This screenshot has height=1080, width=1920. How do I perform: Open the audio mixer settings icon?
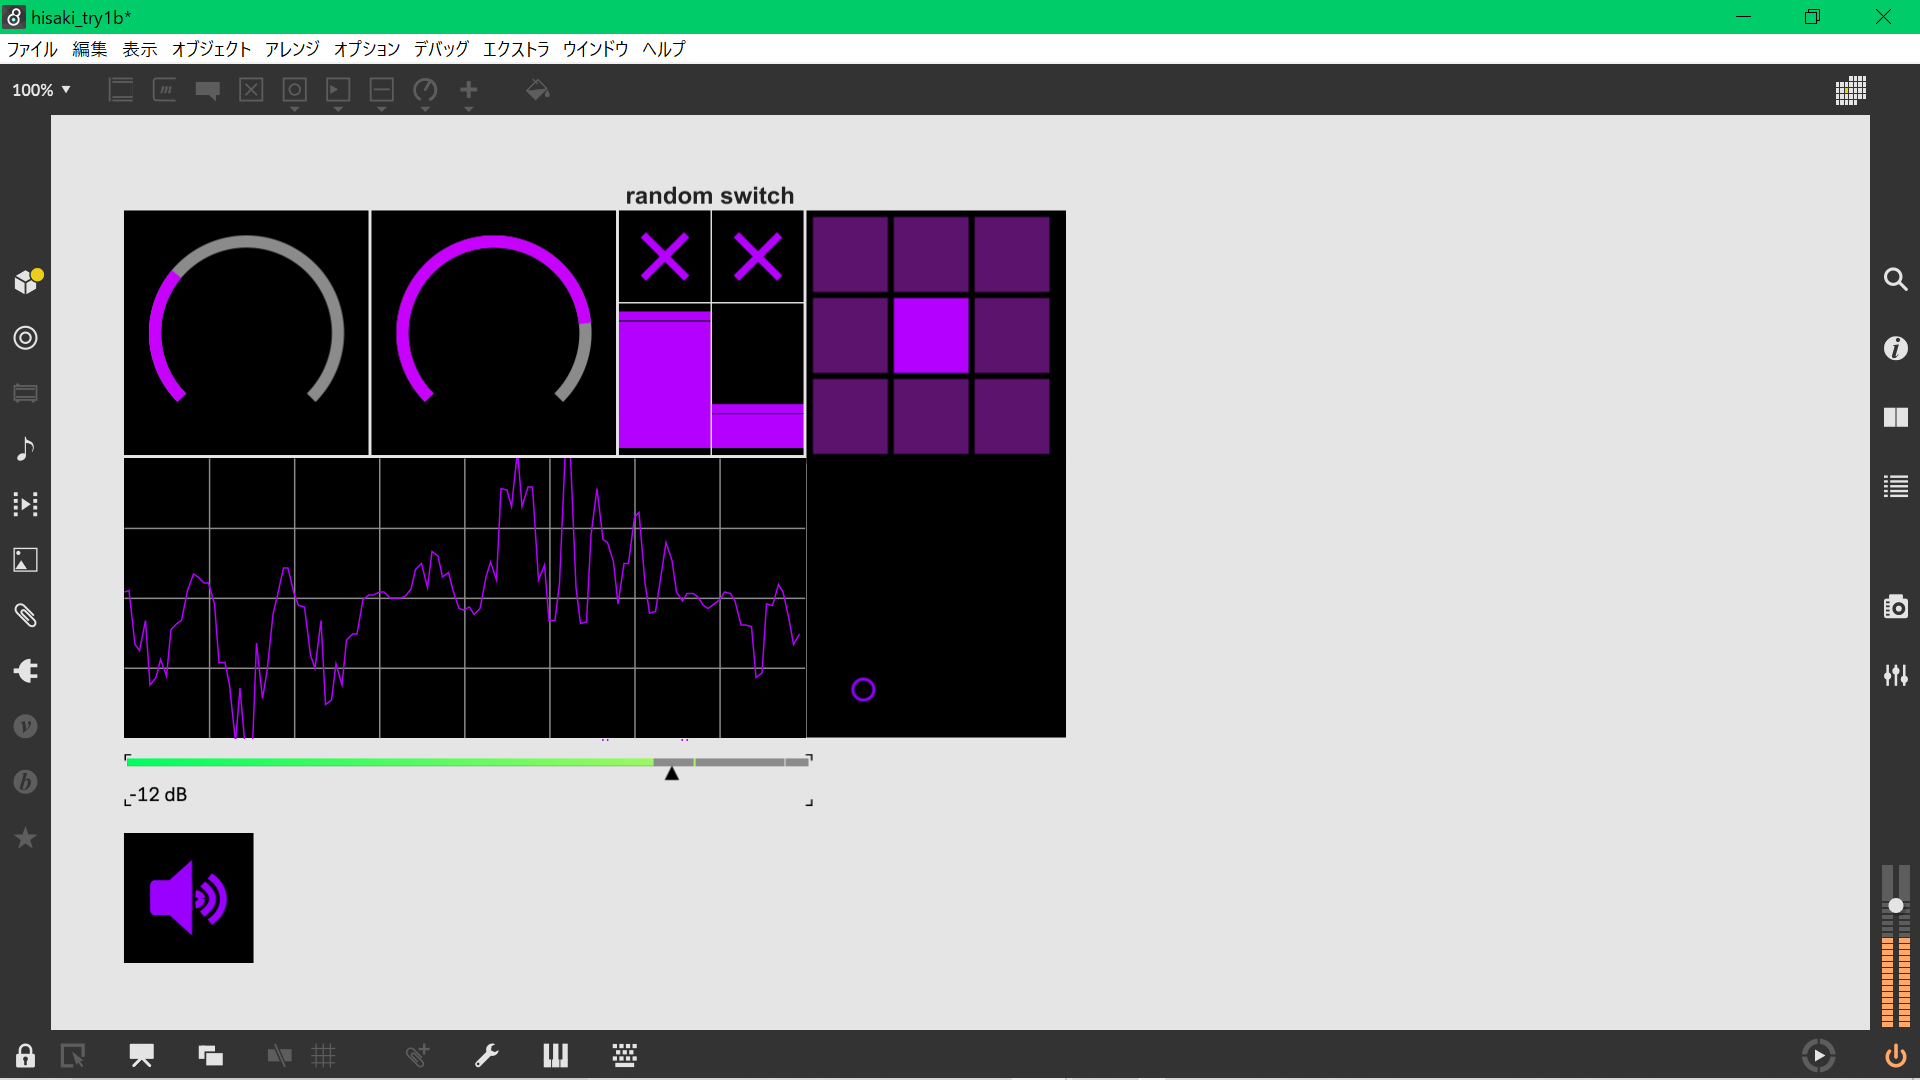point(1895,676)
